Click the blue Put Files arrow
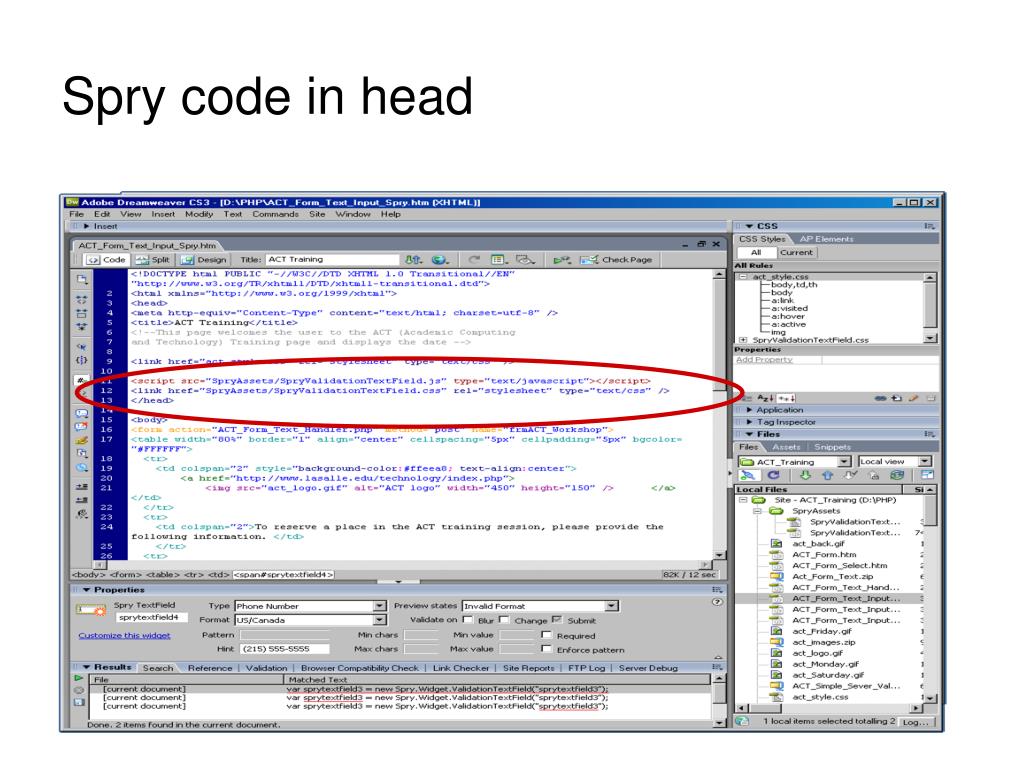The height and width of the screenshot is (768, 1024). point(827,475)
